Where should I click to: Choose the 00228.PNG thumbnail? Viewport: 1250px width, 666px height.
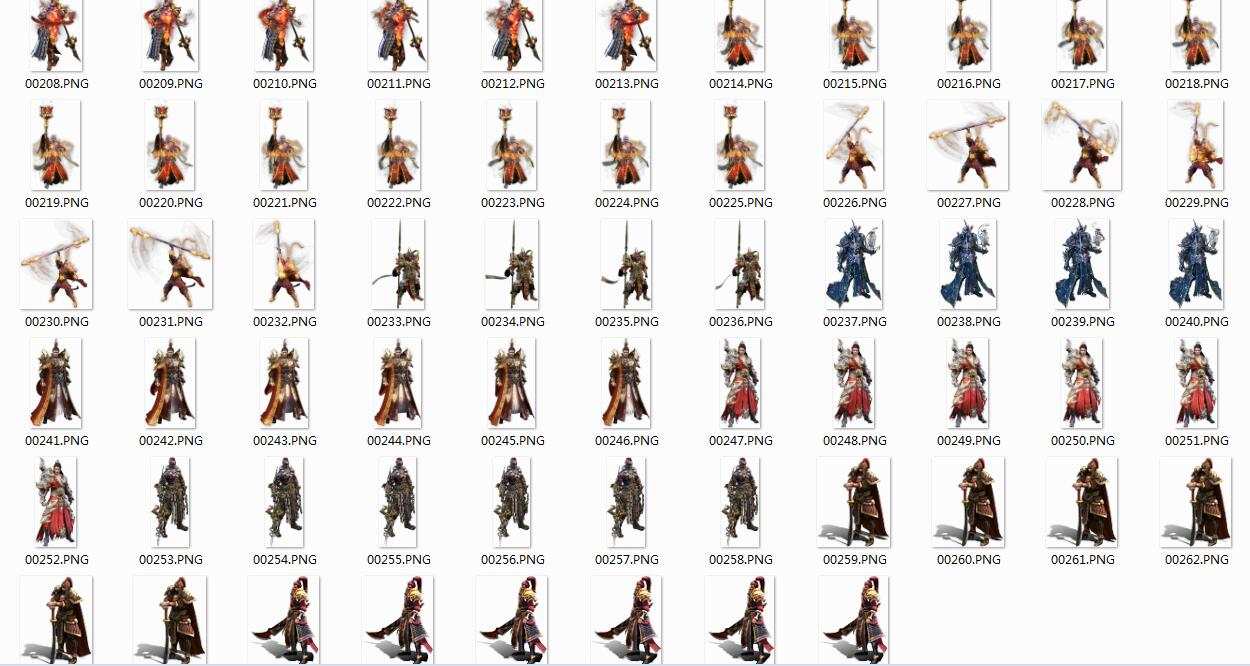point(1082,145)
